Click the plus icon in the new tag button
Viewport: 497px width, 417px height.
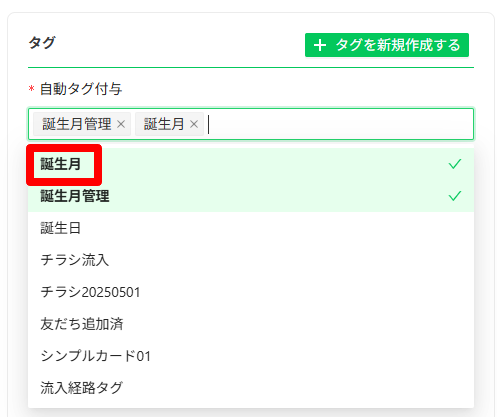pyautogui.click(x=320, y=45)
